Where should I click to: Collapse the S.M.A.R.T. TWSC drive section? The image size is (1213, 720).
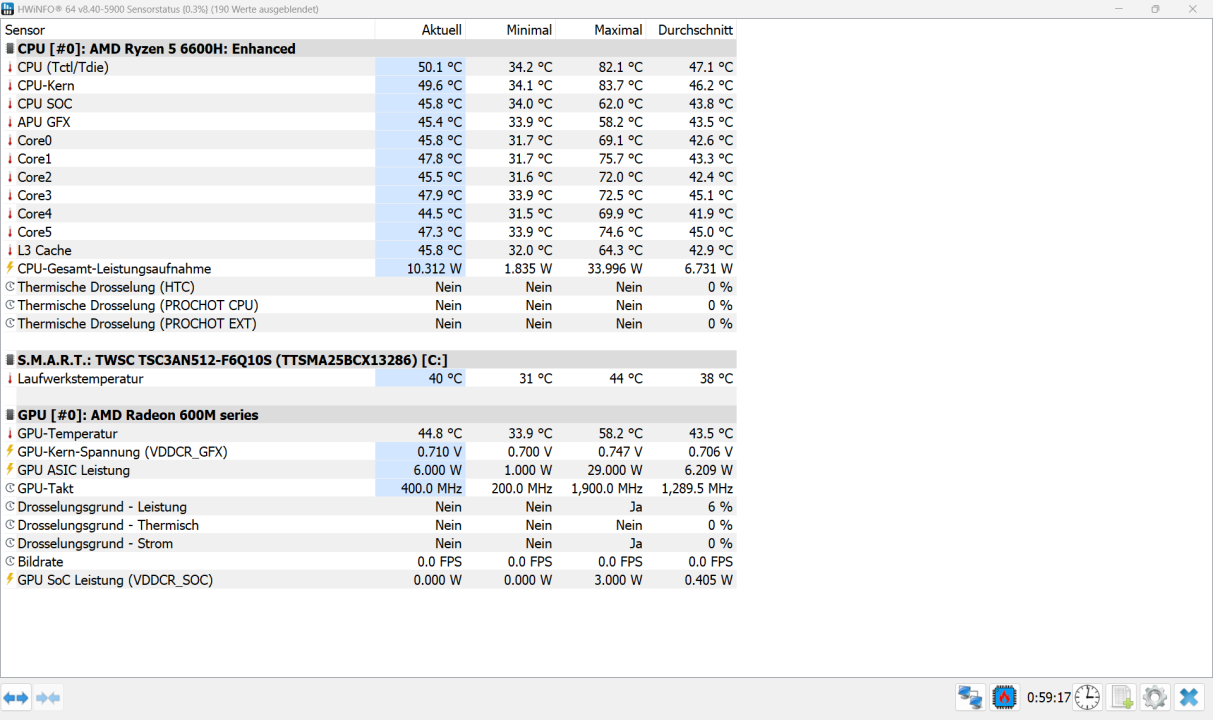click(9, 359)
